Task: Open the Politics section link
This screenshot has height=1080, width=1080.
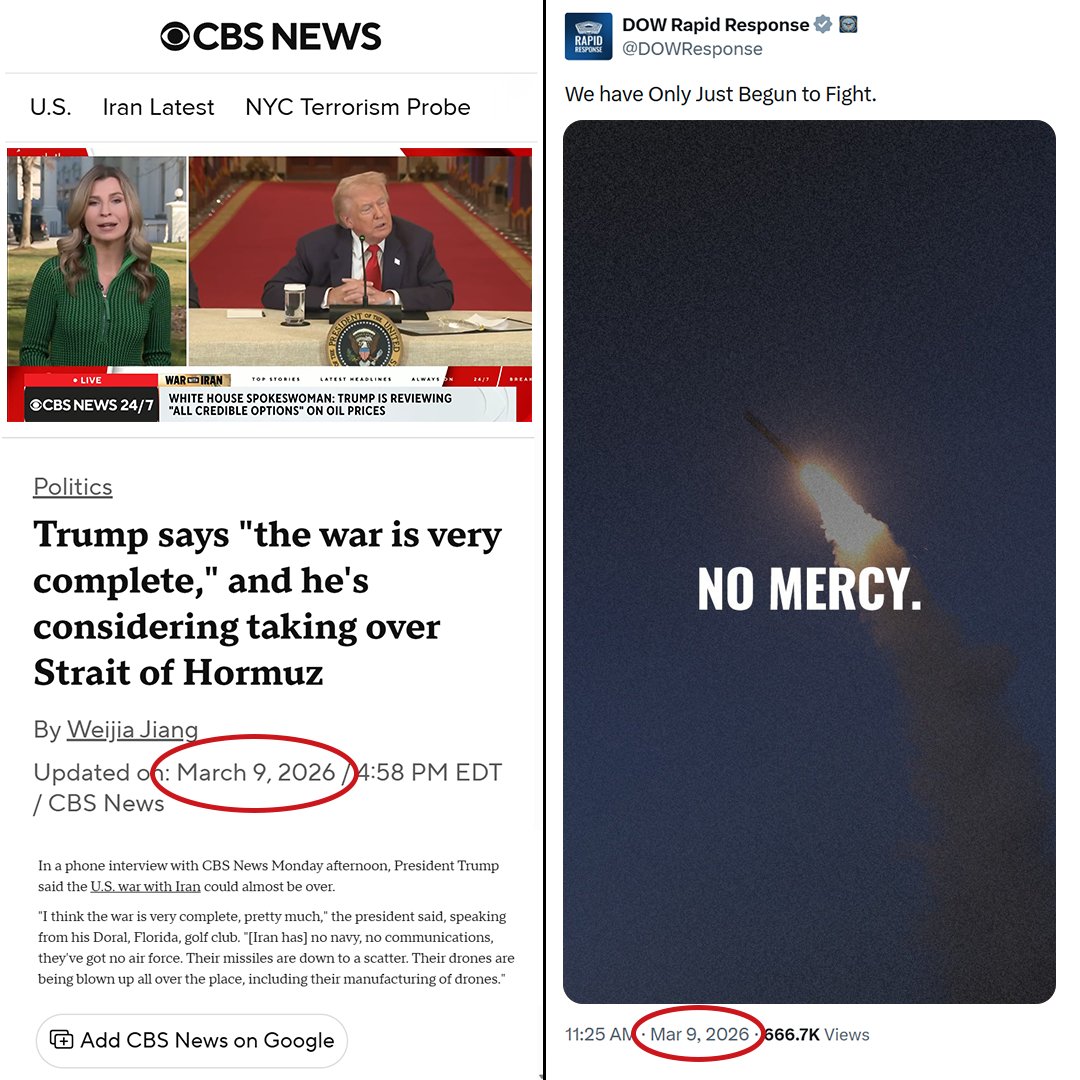Action: point(73,487)
